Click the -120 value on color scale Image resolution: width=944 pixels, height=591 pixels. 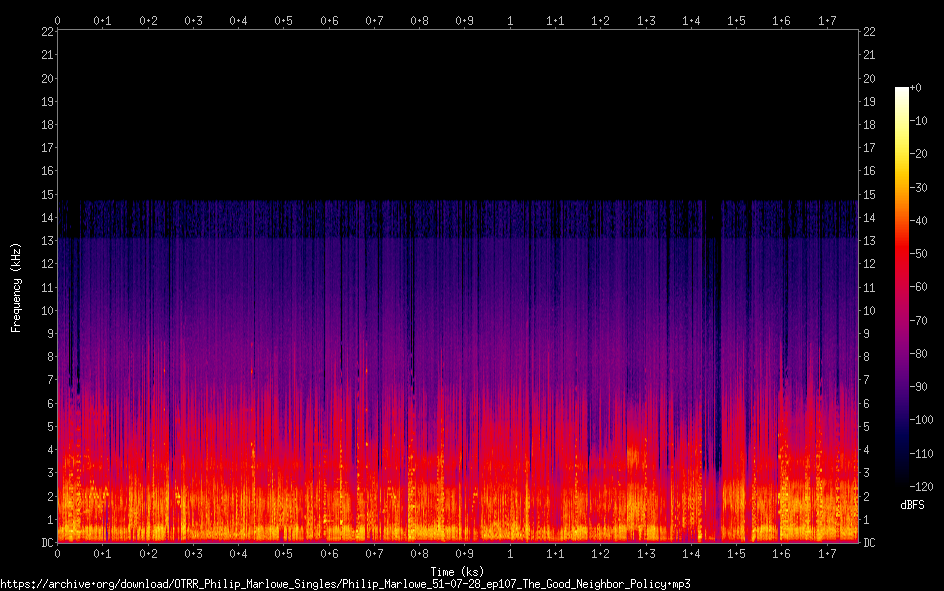pyautogui.click(x=920, y=487)
